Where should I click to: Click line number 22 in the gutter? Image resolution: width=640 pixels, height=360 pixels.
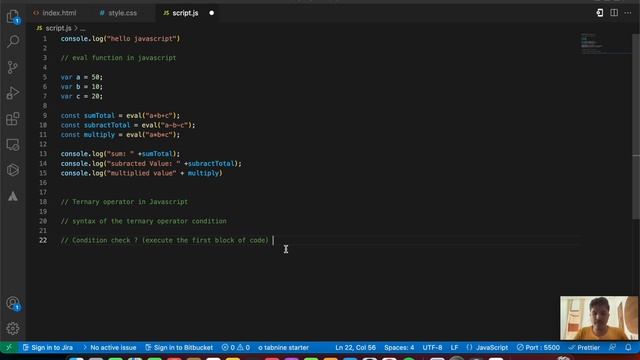click(x=43, y=240)
